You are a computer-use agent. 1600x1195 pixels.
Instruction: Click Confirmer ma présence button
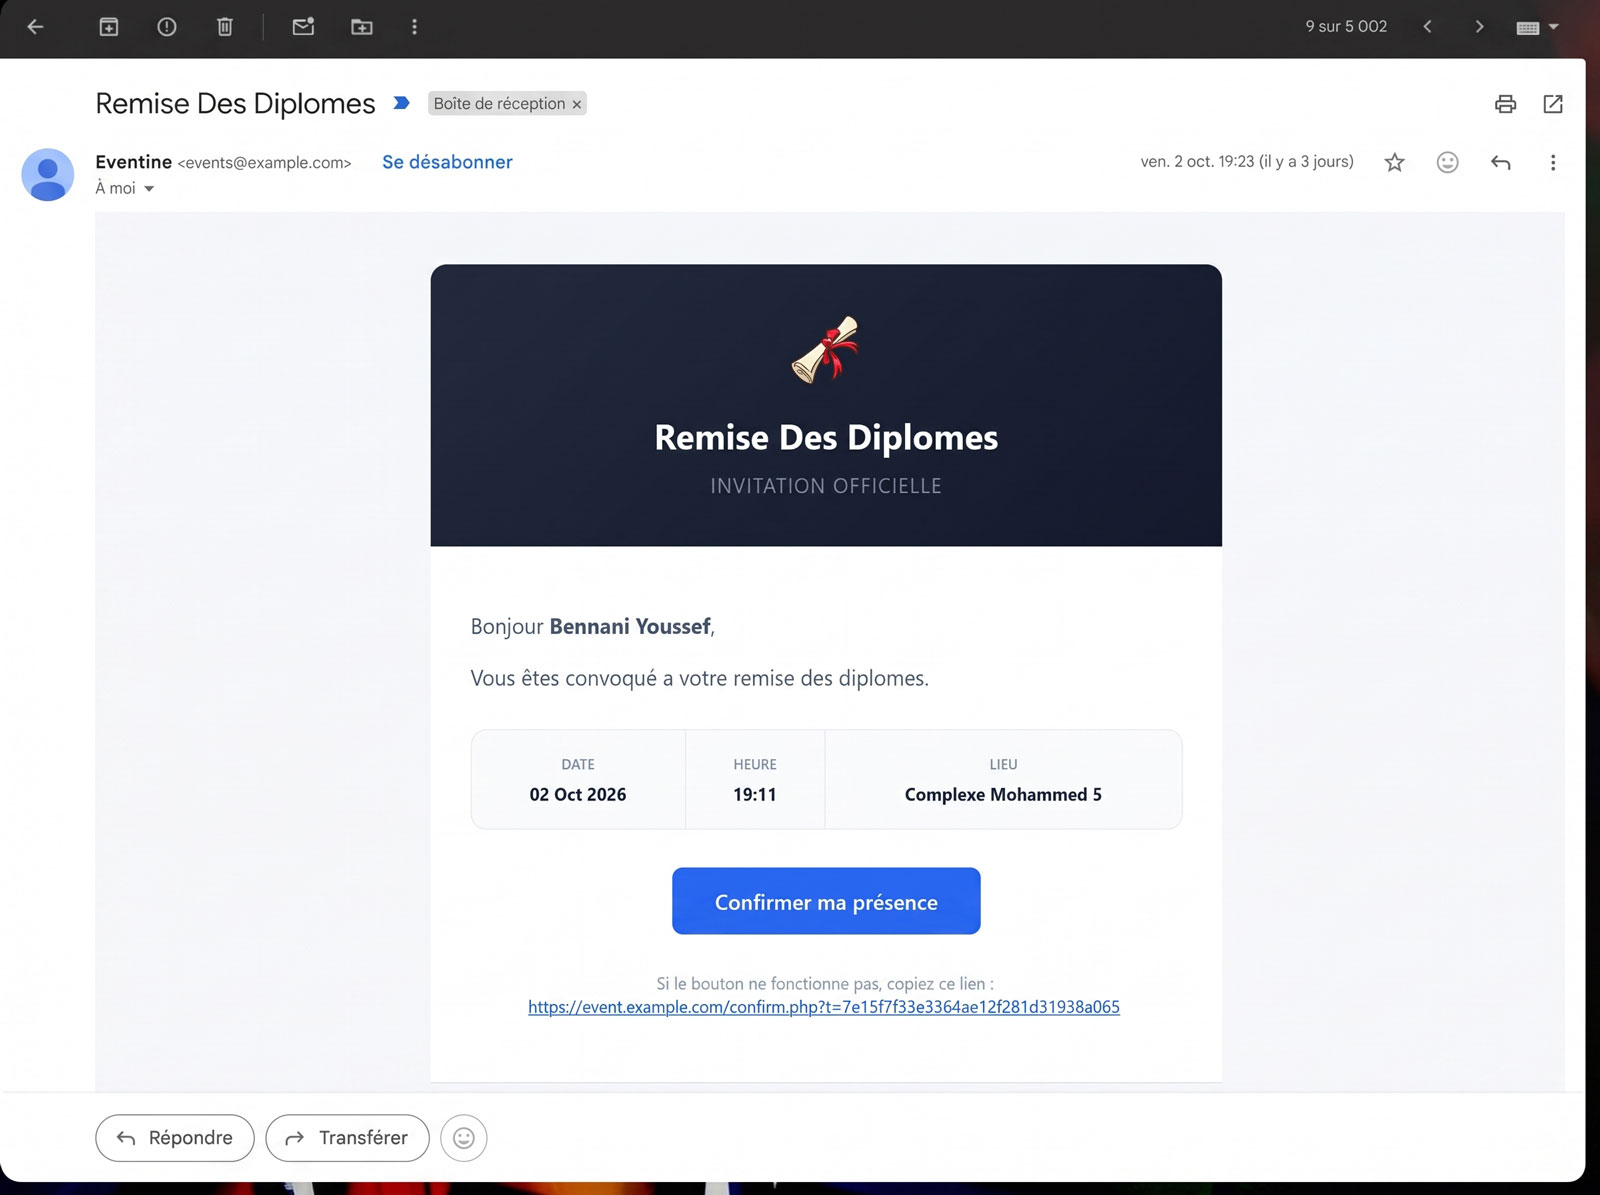(826, 901)
